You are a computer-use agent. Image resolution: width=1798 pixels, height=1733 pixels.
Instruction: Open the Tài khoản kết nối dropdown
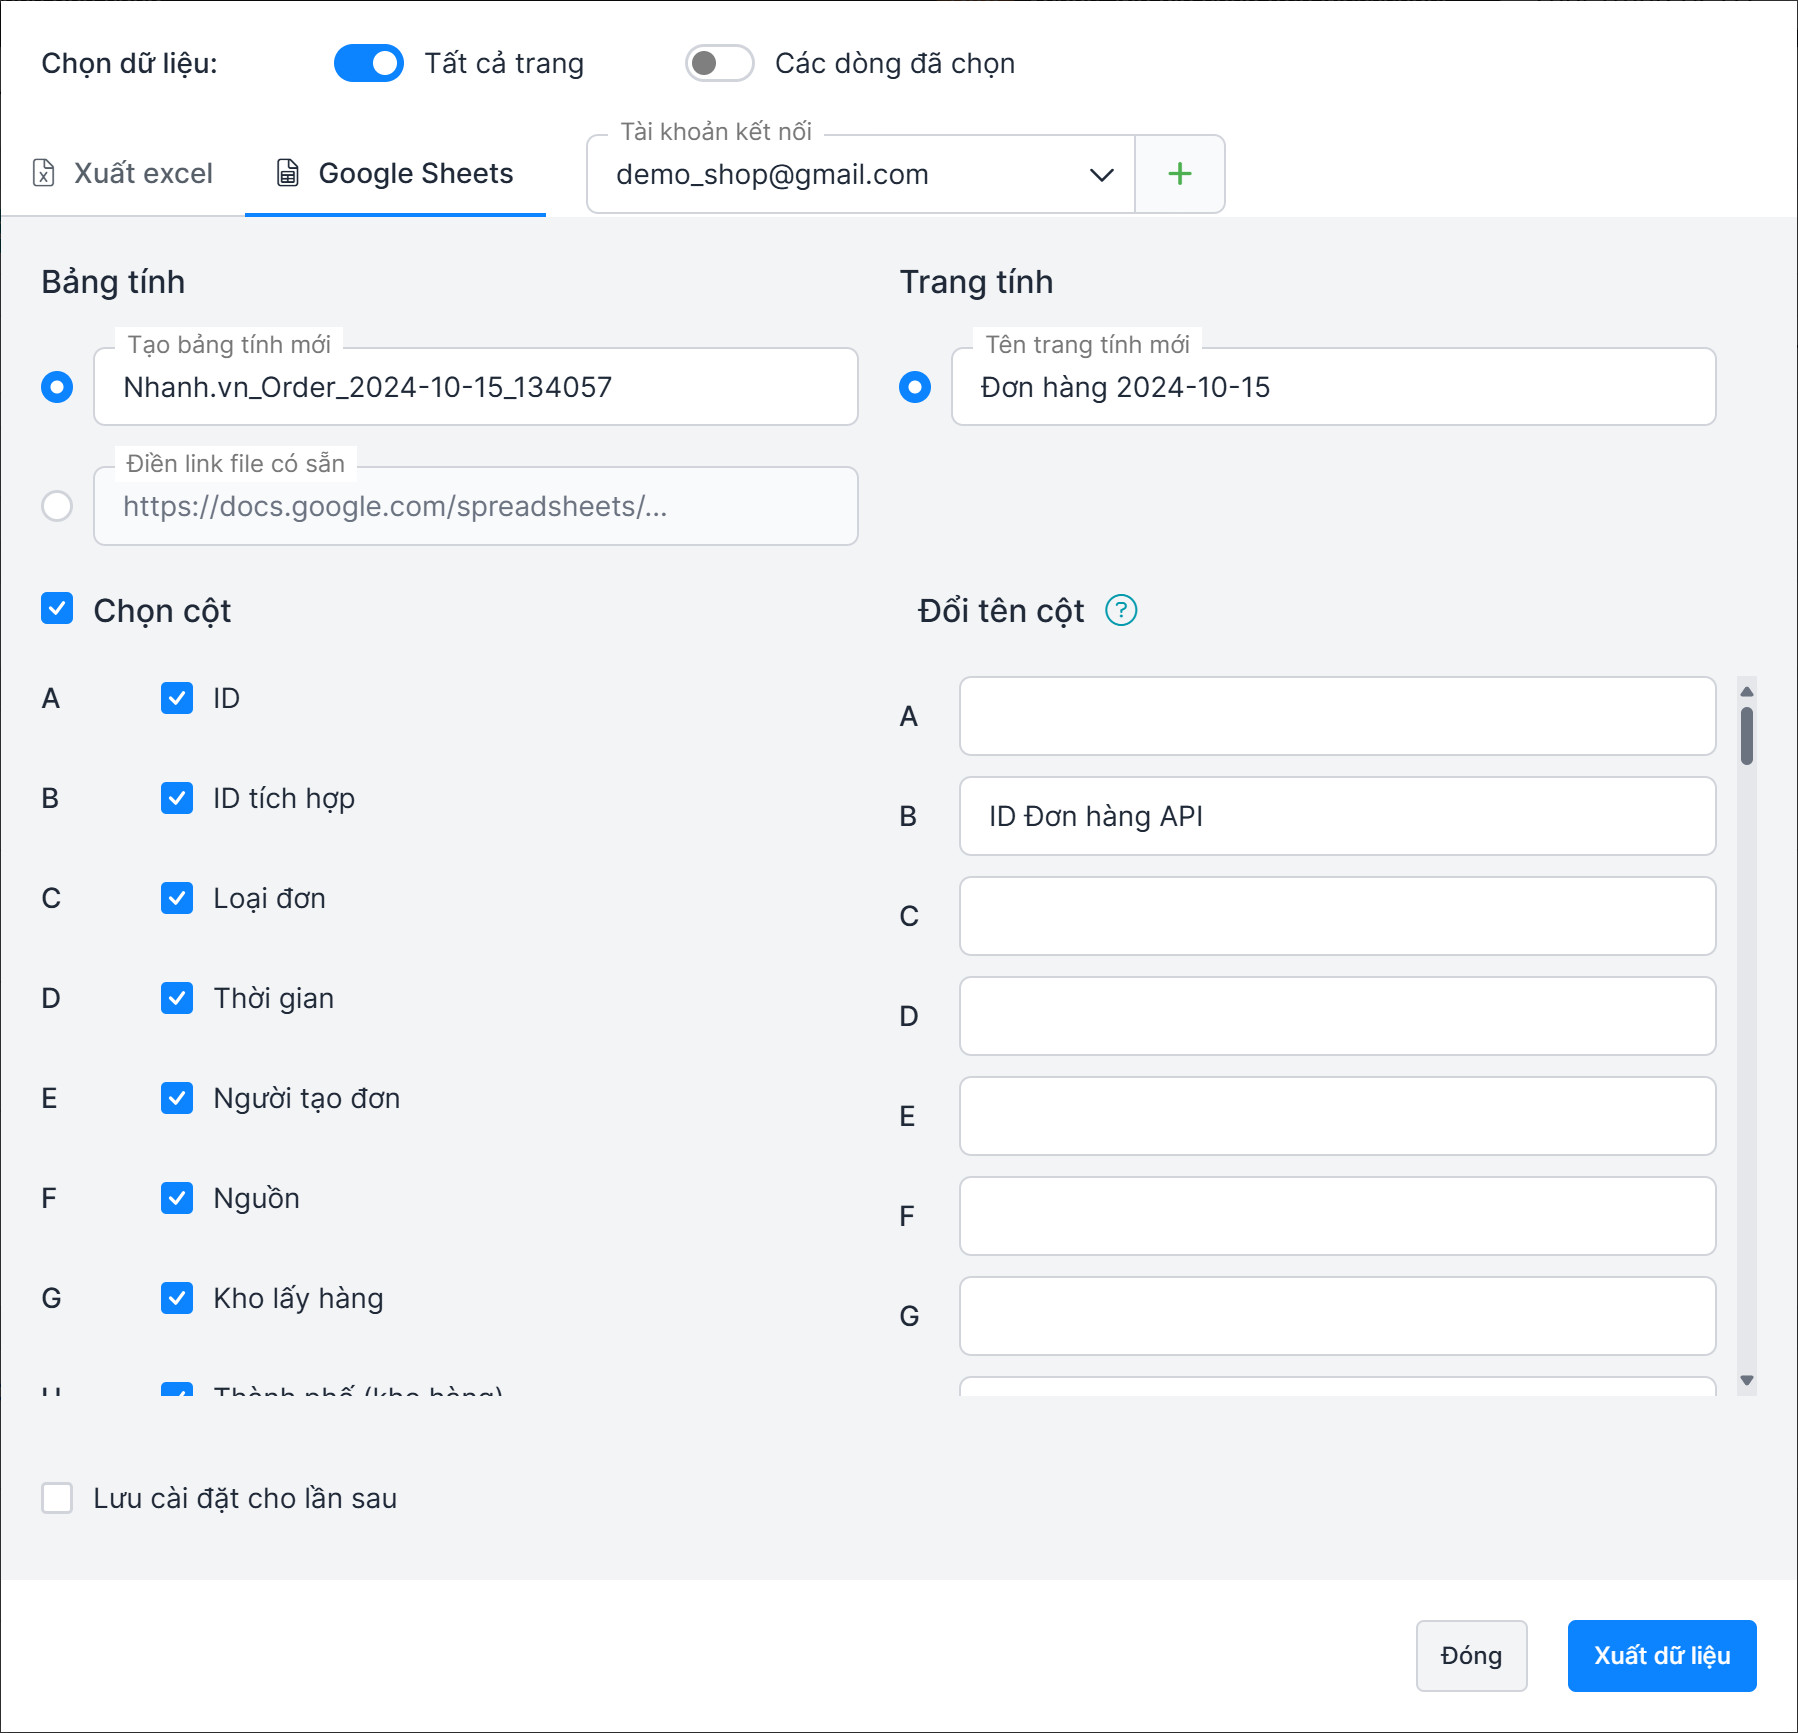(x=861, y=175)
